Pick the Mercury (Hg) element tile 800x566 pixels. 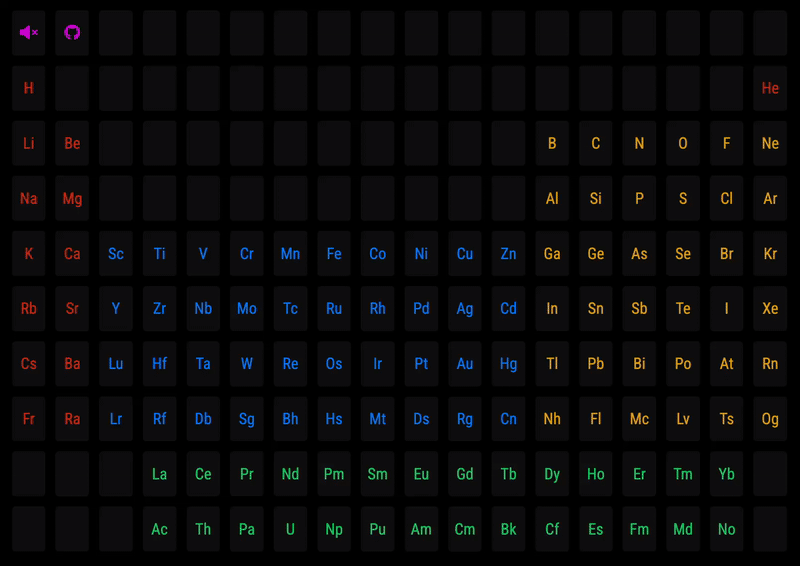click(508, 364)
